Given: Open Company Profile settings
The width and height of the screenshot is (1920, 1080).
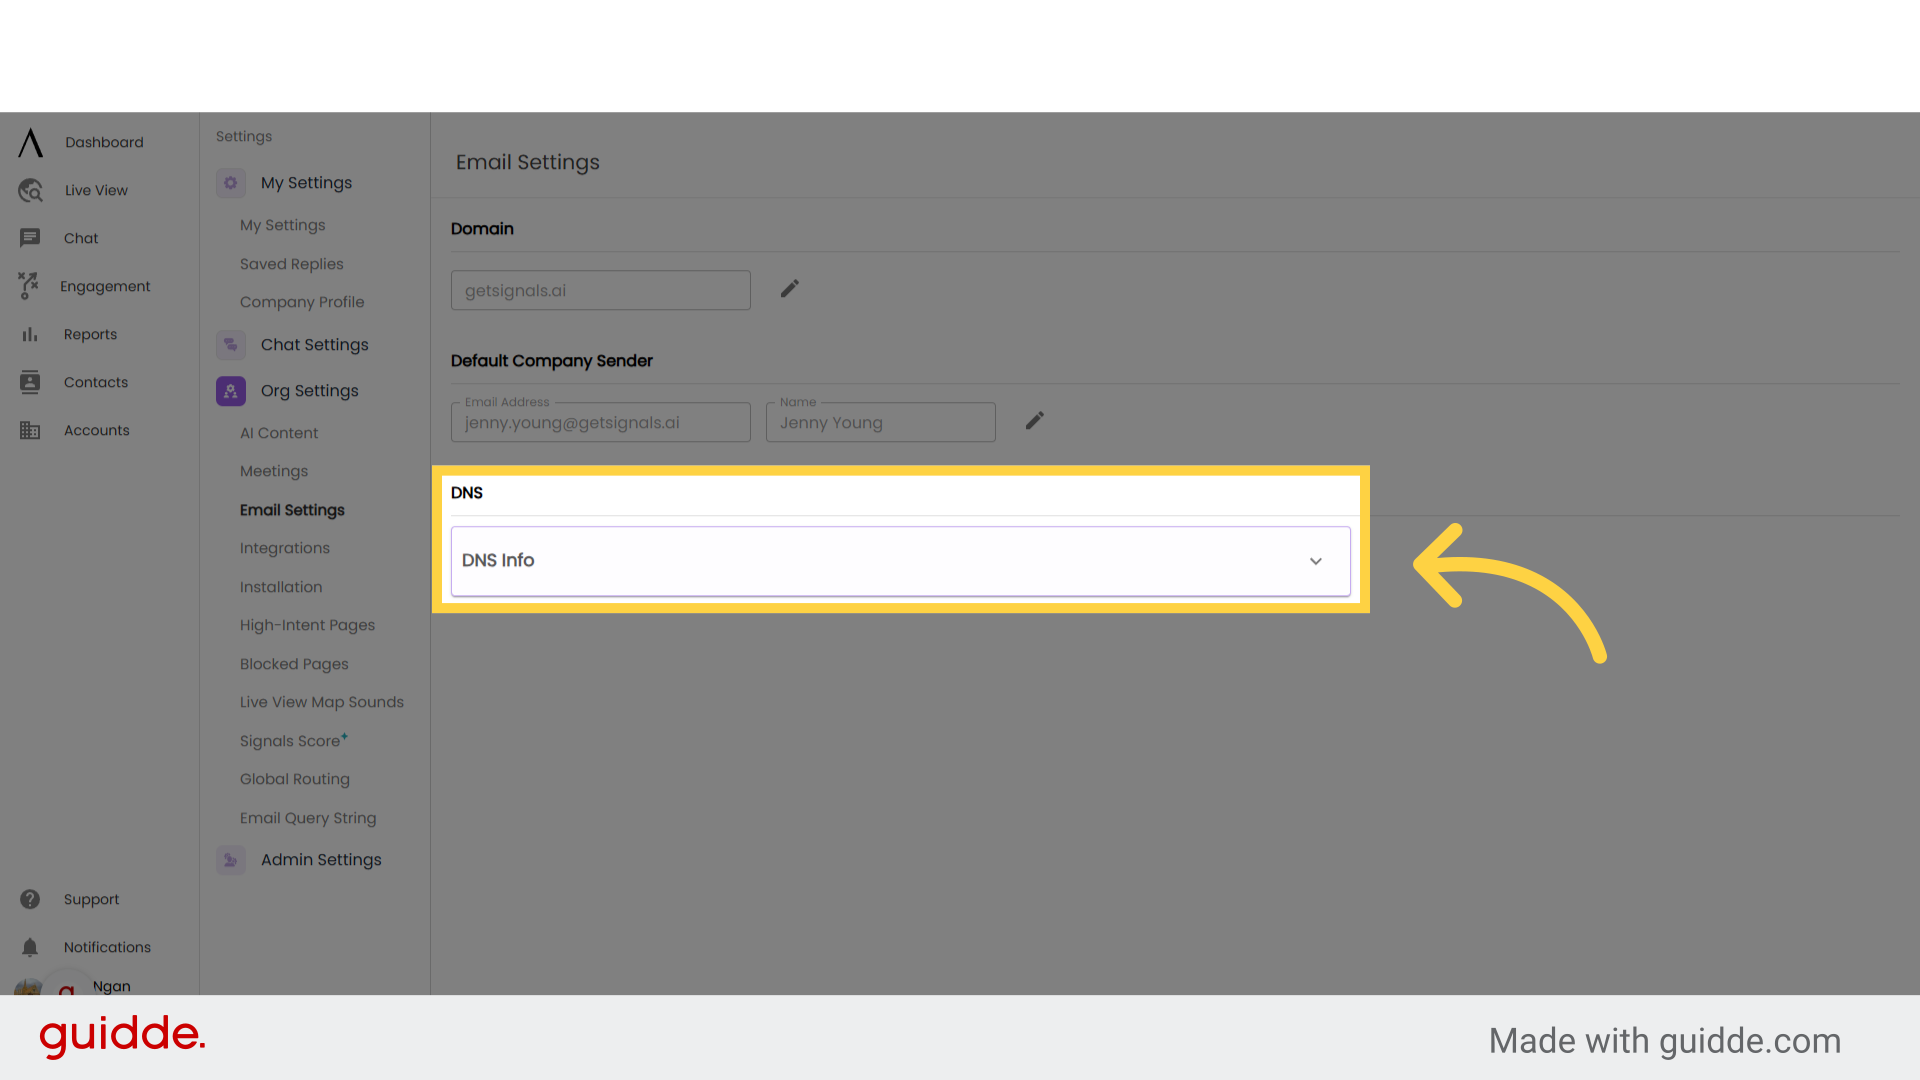Looking at the screenshot, I should tap(302, 302).
